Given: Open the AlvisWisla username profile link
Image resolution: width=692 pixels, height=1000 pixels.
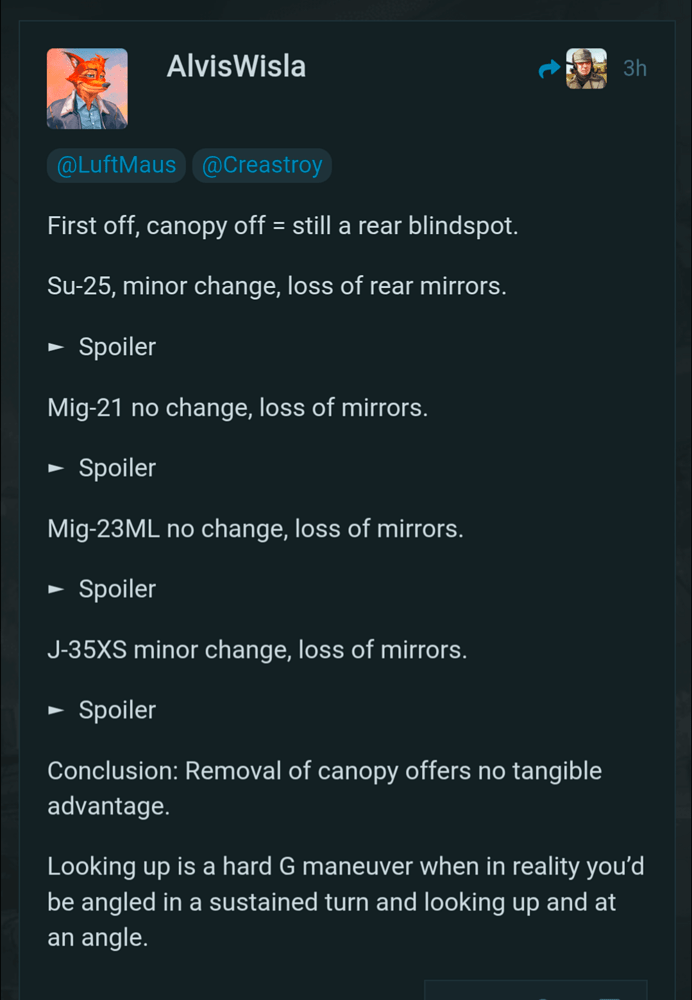Looking at the screenshot, I should pyautogui.click(x=236, y=67).
